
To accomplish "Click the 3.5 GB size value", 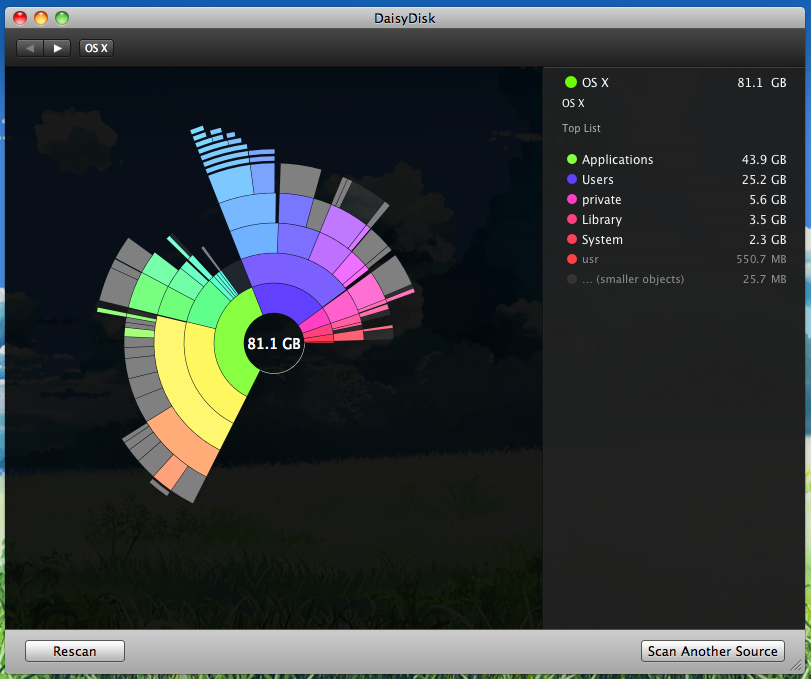I will [x=768, y=219].
